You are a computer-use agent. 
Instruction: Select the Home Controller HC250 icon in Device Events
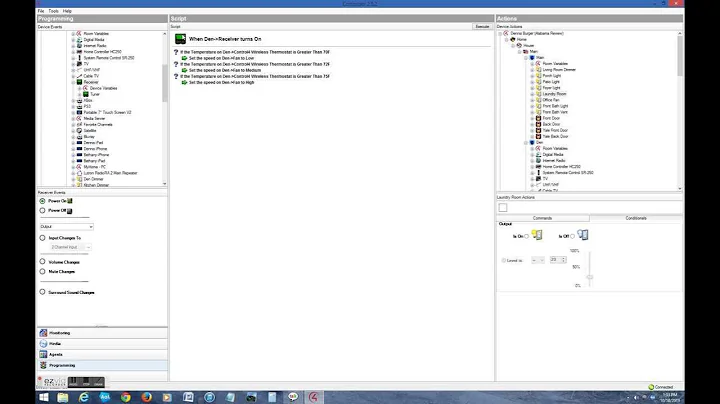pyautogui.click(x=79, y=51)
